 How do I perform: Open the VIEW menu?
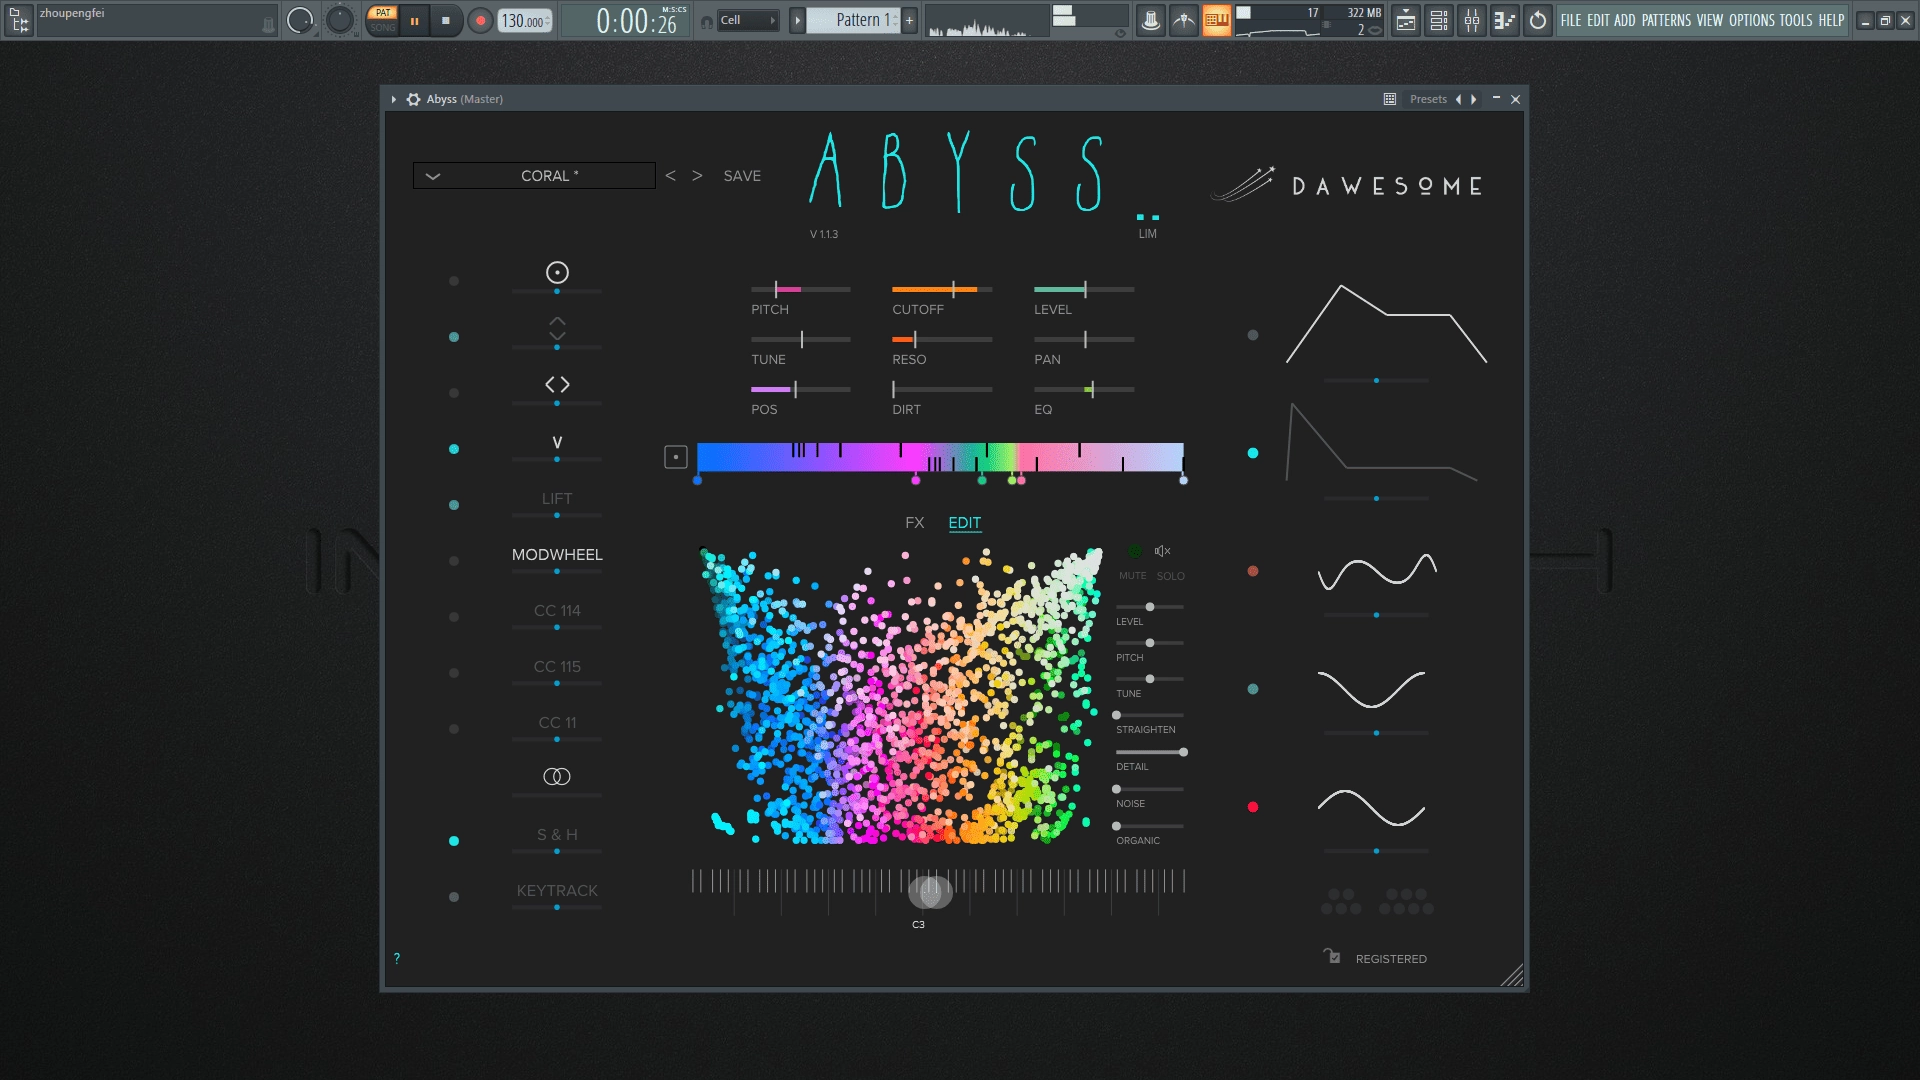[1710, 20]
